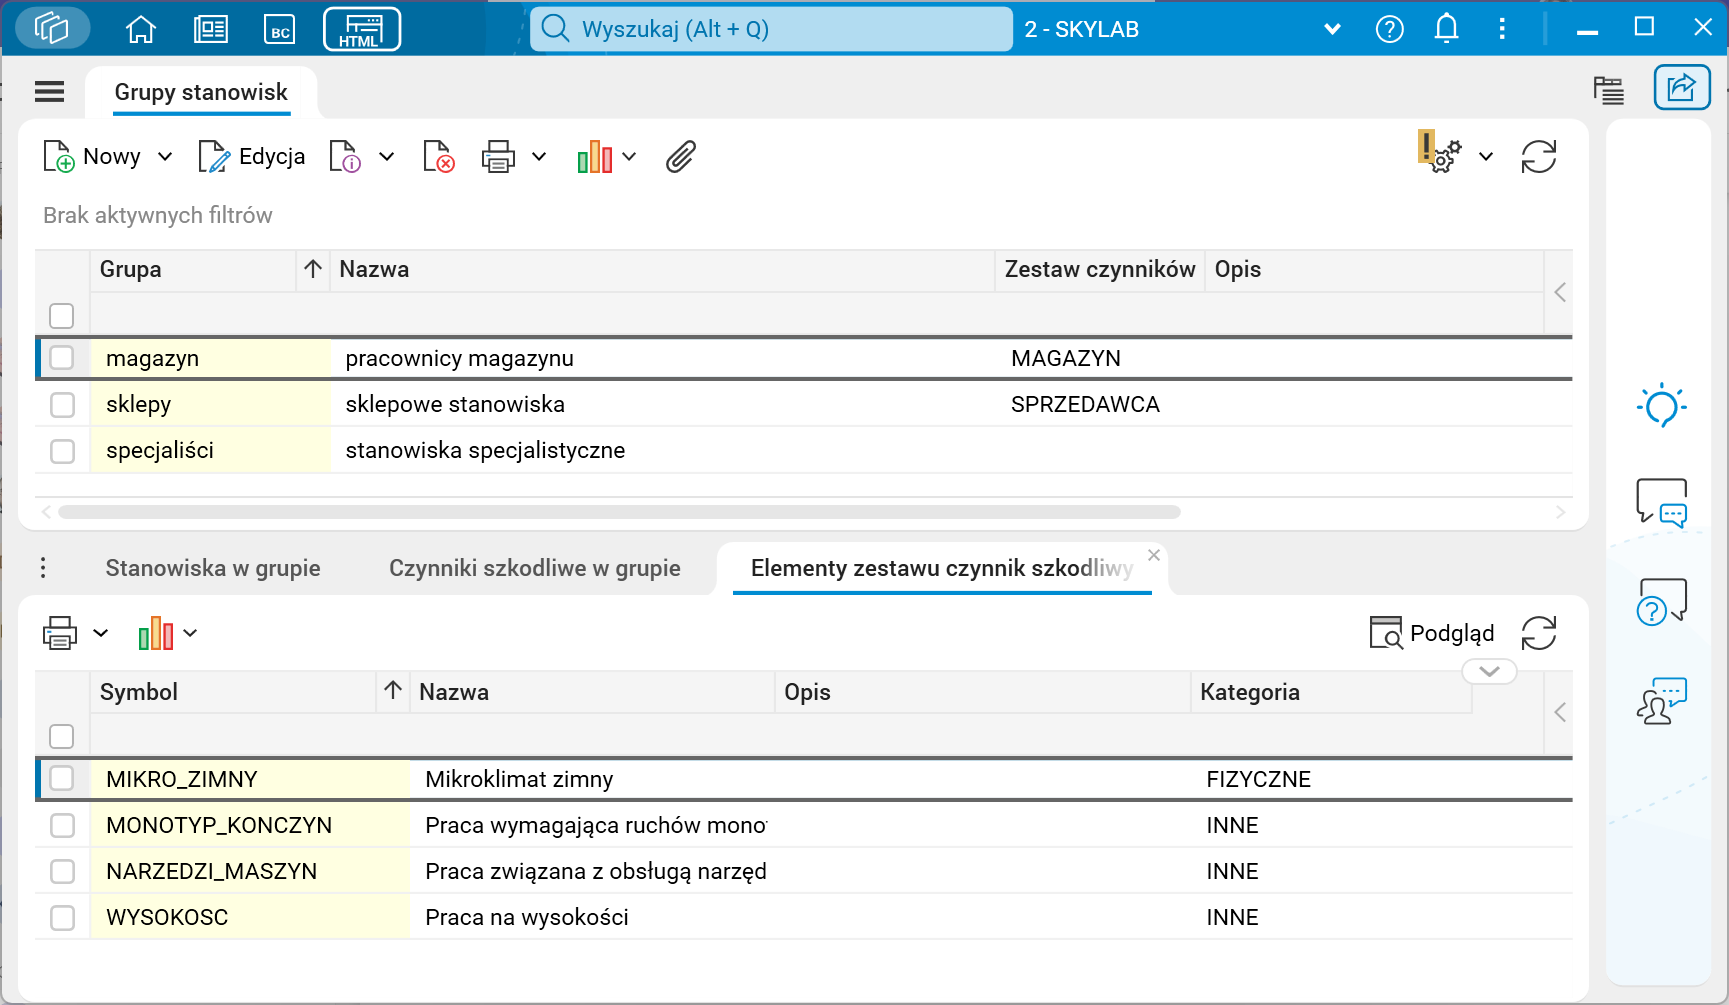Screen dimensions: 1729x1005
Task: Expand the Nowy dropdown arrow
Action: 166,156
